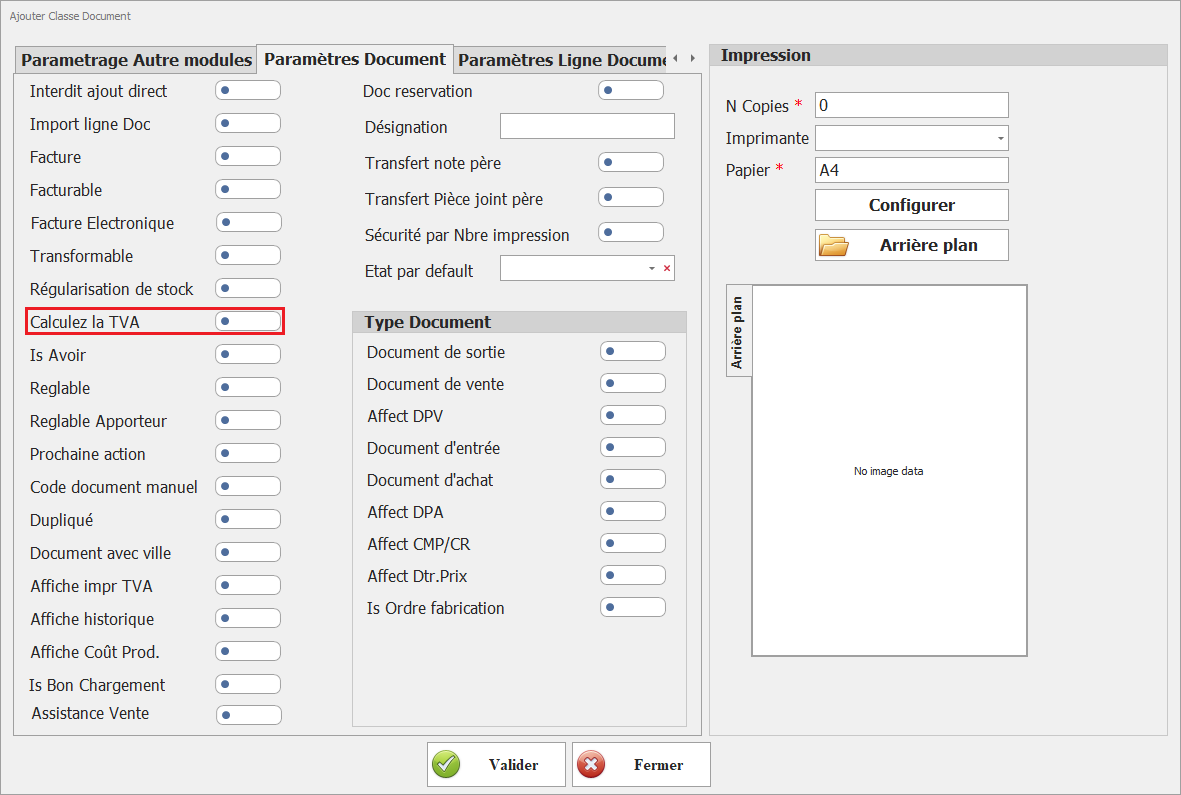Image resolution: width=1181 pixels, height=795 pixels.
Task: Toggle the Reglable switch
Action: tap(248, 388)
